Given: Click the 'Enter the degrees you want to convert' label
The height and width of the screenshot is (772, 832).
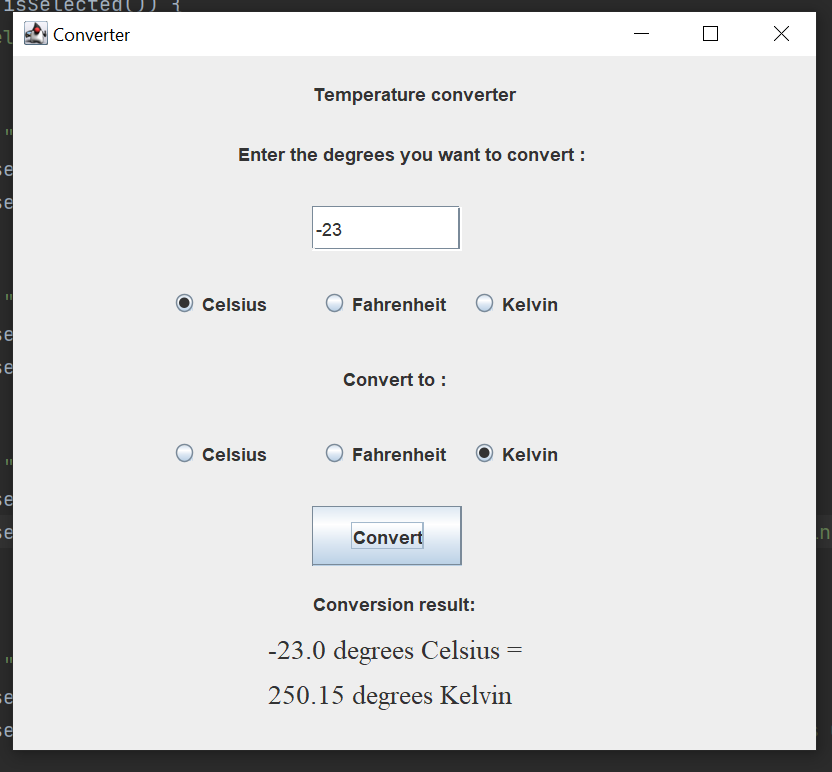Looking at the screenshot, I should pos(412,155).
